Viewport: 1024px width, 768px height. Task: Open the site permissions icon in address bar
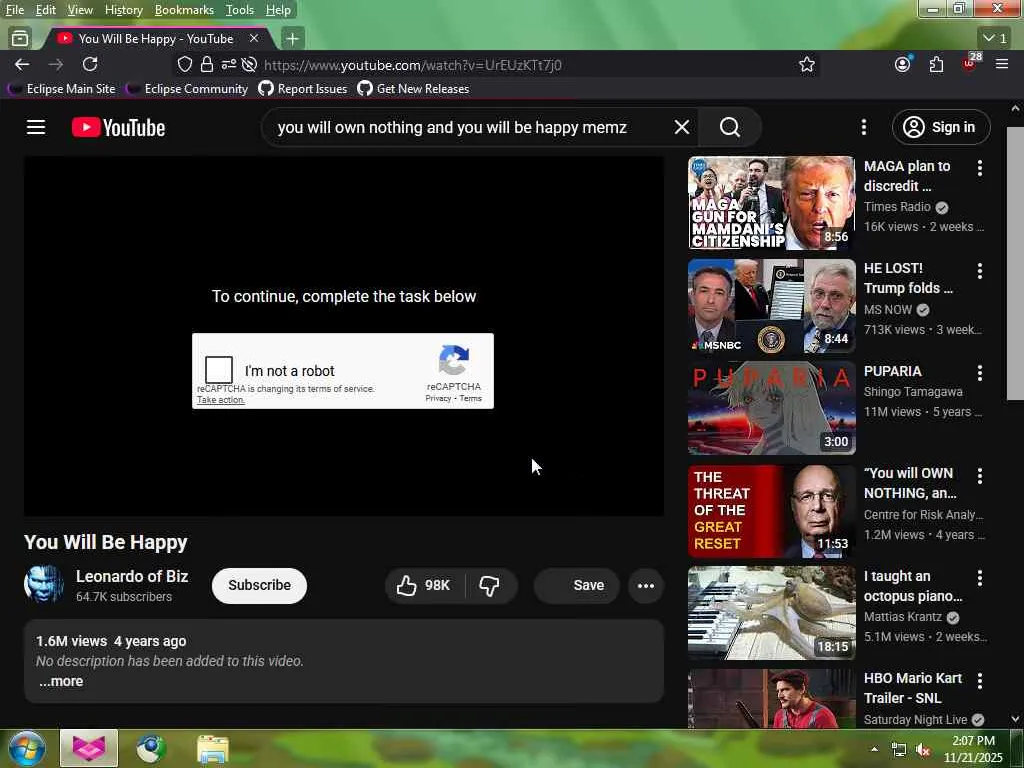pyautogui.click(x=229, y=65)
